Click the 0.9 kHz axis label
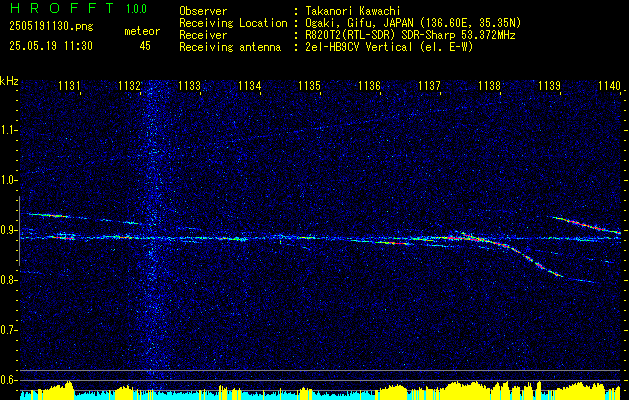This screenshot has height=400, width=629. [x=8, y=230]
